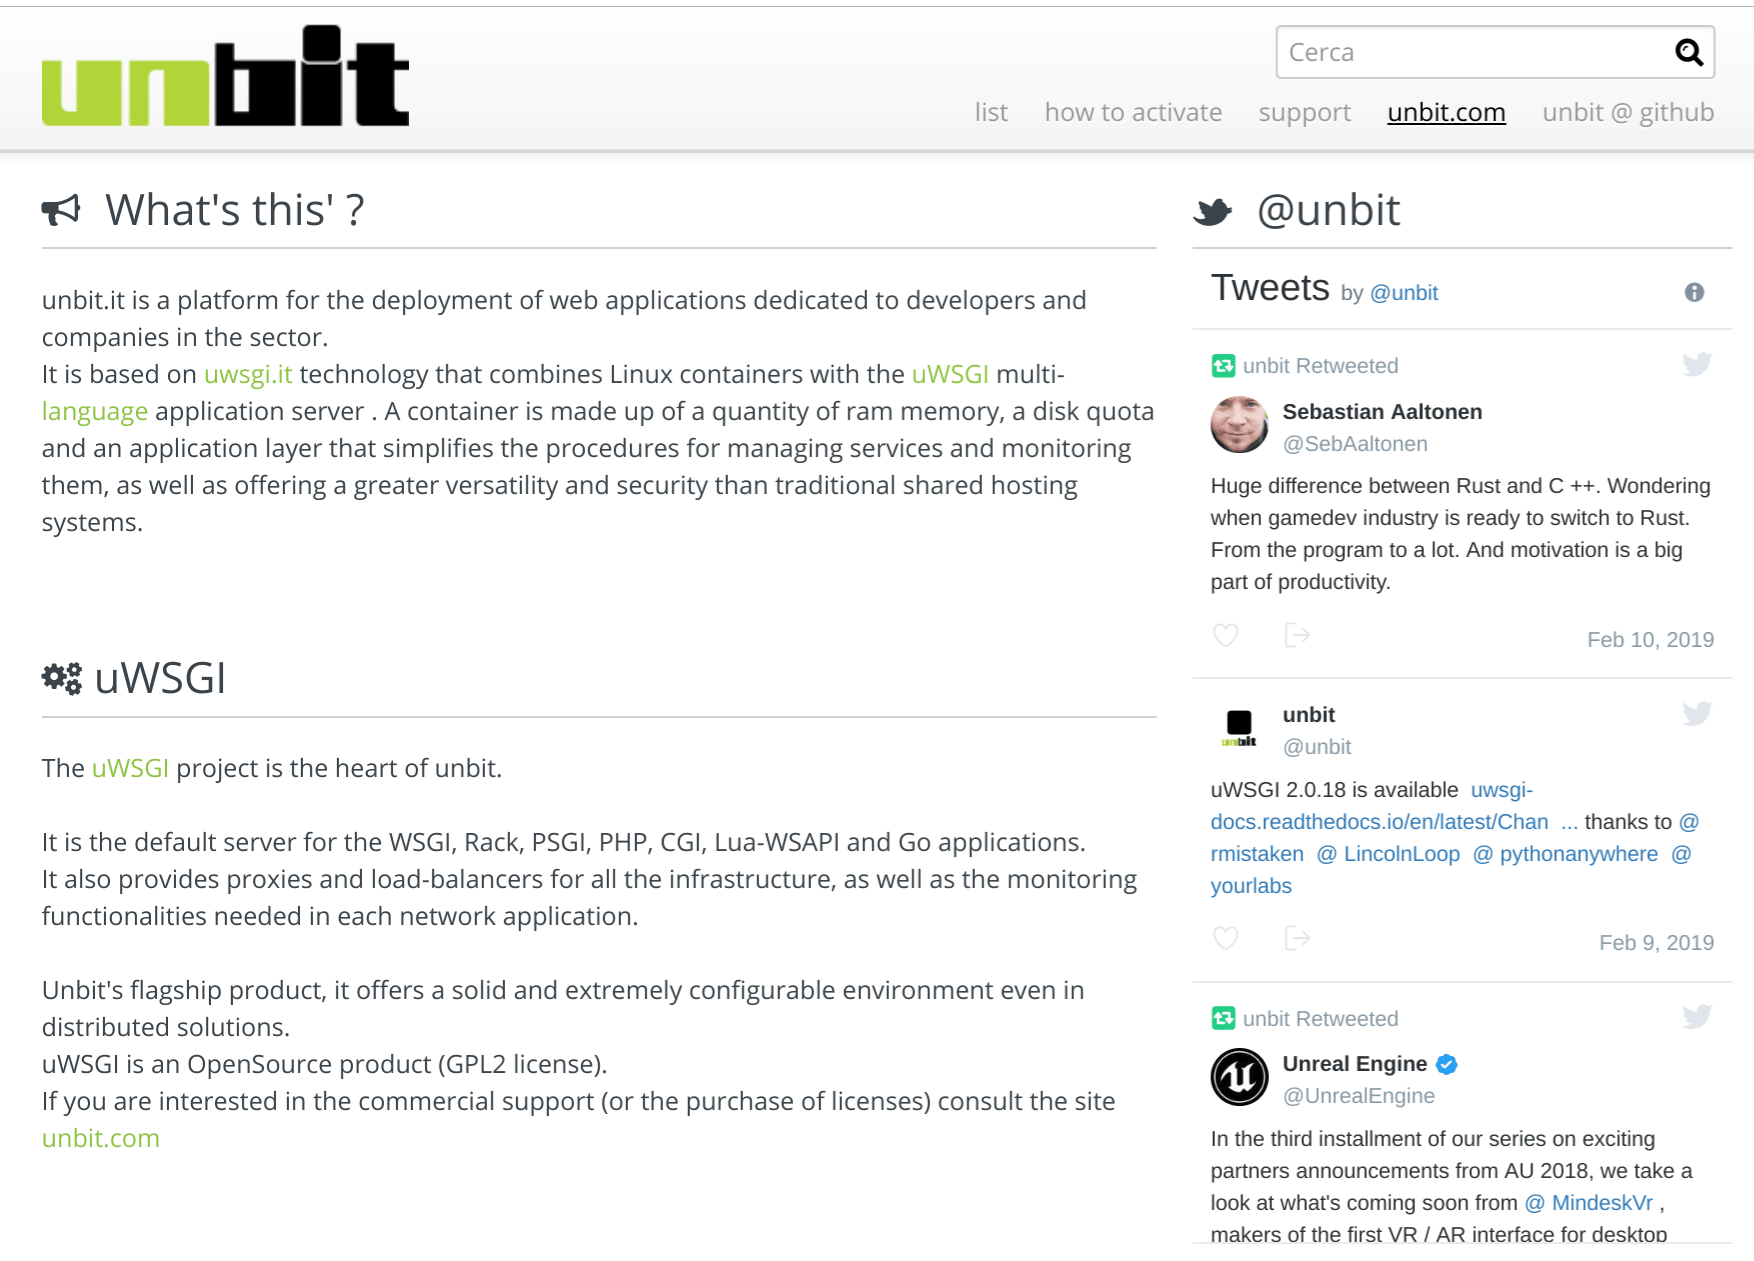1754x1261 pixels.
Task: Open Sebastian Aaltonen's avatar
Action: 1240,425
